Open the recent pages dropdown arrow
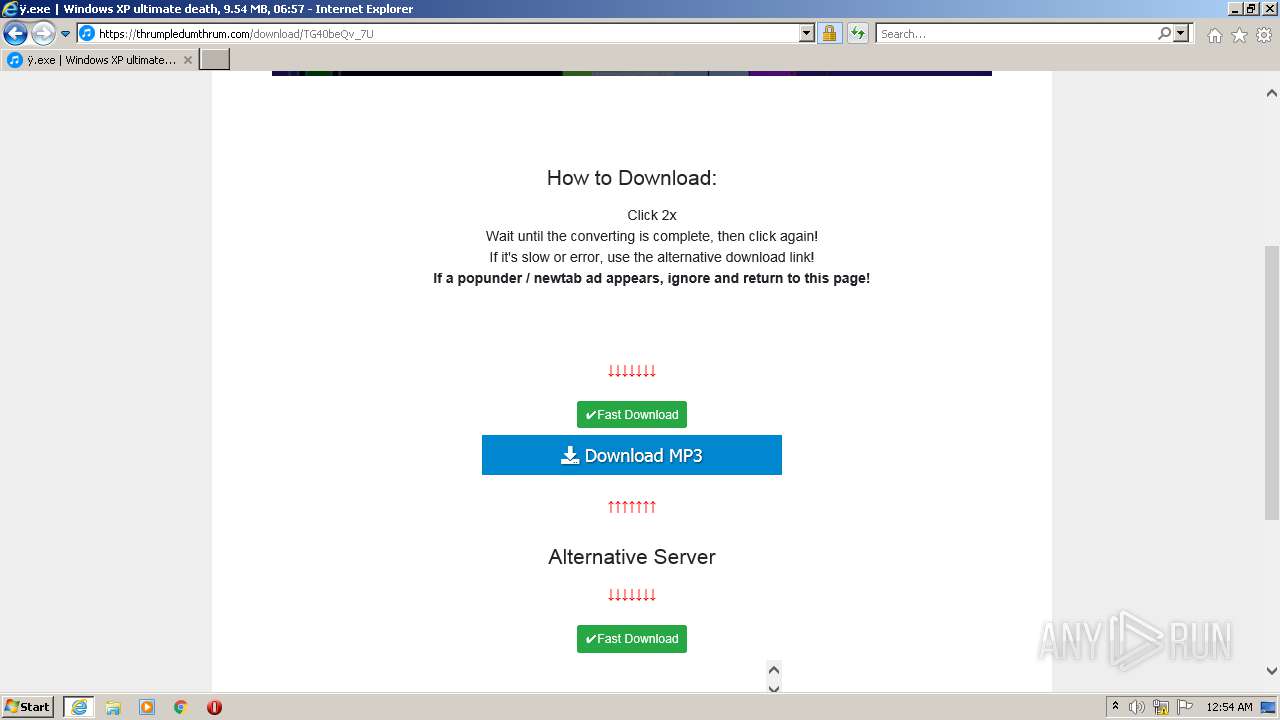The width and height of the screenshot is (1280, 720). pos(66,34)
